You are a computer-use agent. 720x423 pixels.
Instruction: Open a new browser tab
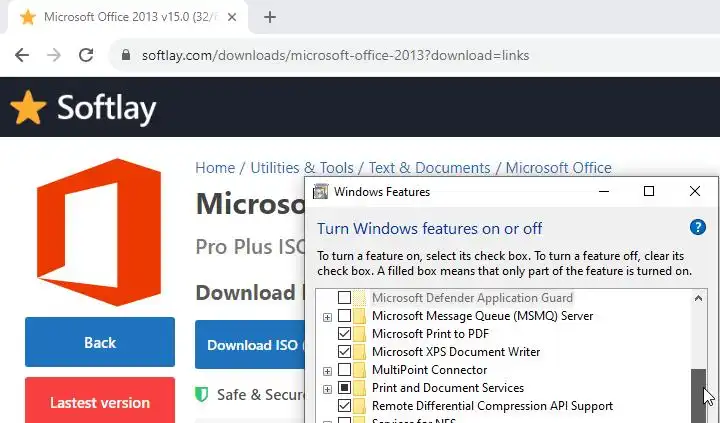point(270,17)
